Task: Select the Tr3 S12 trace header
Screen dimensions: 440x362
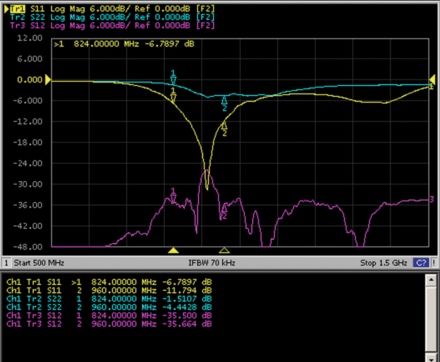Action: [x=113, y=25]
